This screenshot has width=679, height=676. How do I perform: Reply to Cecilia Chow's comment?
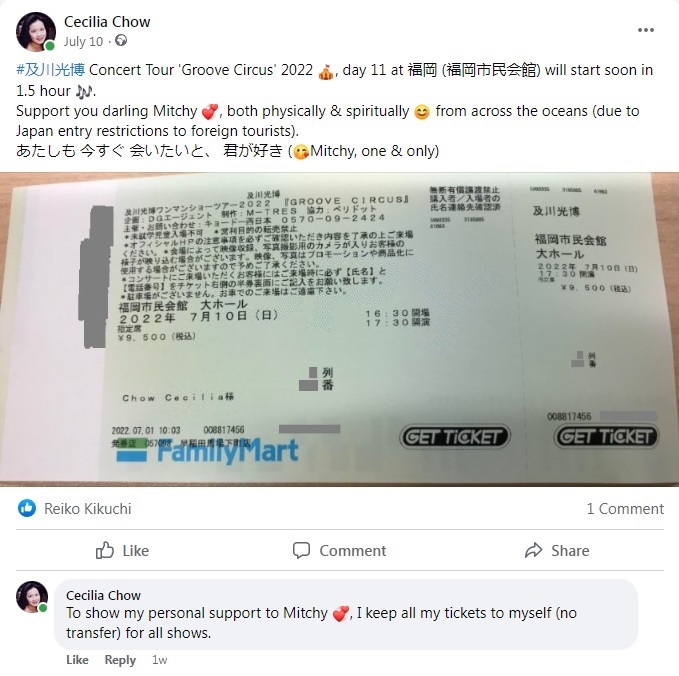(x=120, y=660)
